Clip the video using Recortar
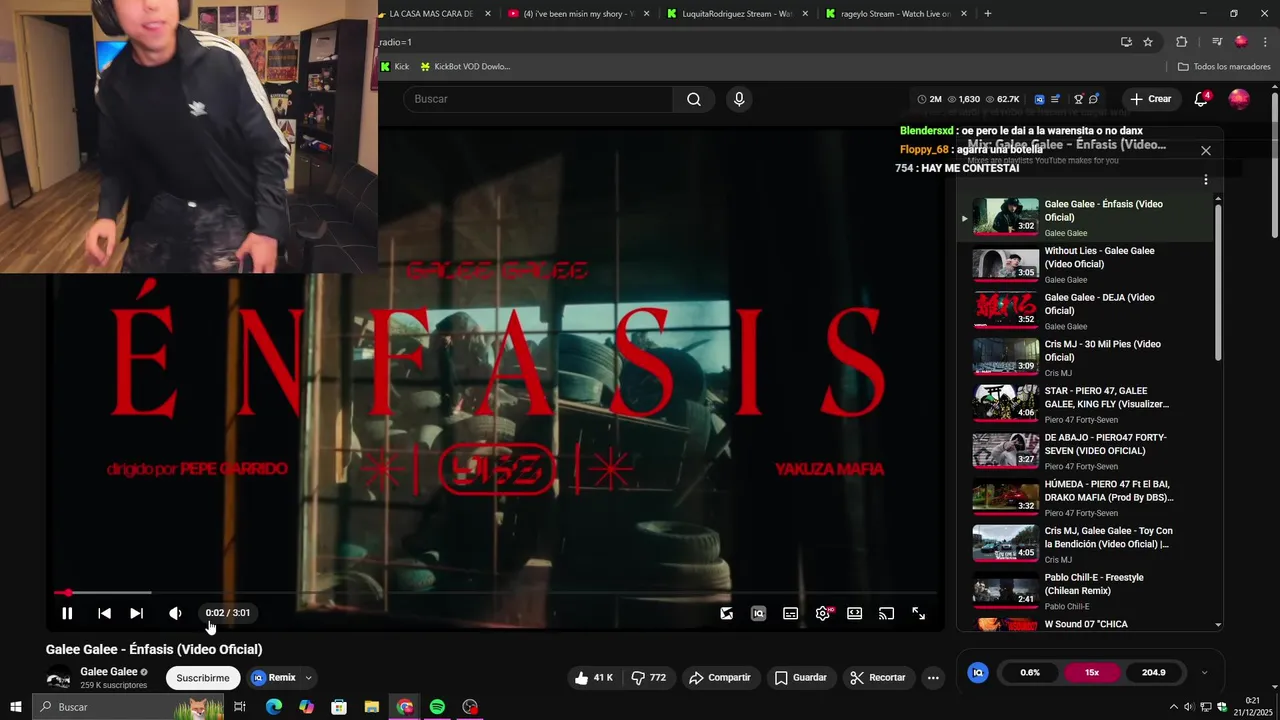This screenshot has width=1280, height=720. pos(878,677)
